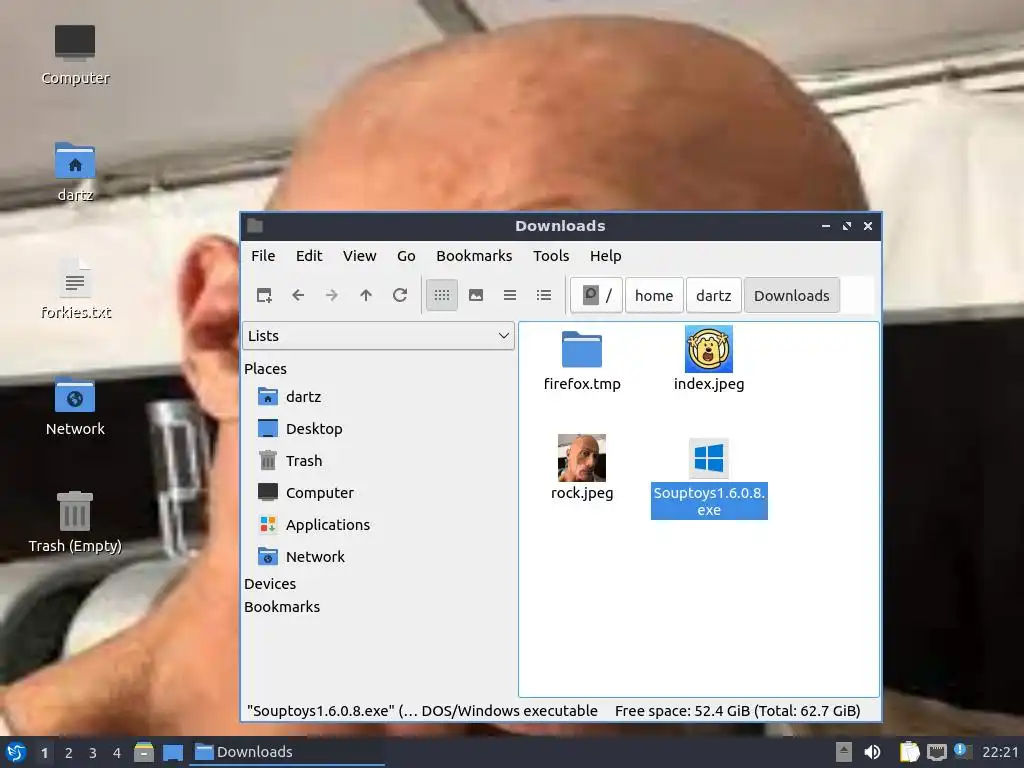Click the Downloads window title bar folder icon
This screenshot has width=1024, height=768.
tap(255, 226)
